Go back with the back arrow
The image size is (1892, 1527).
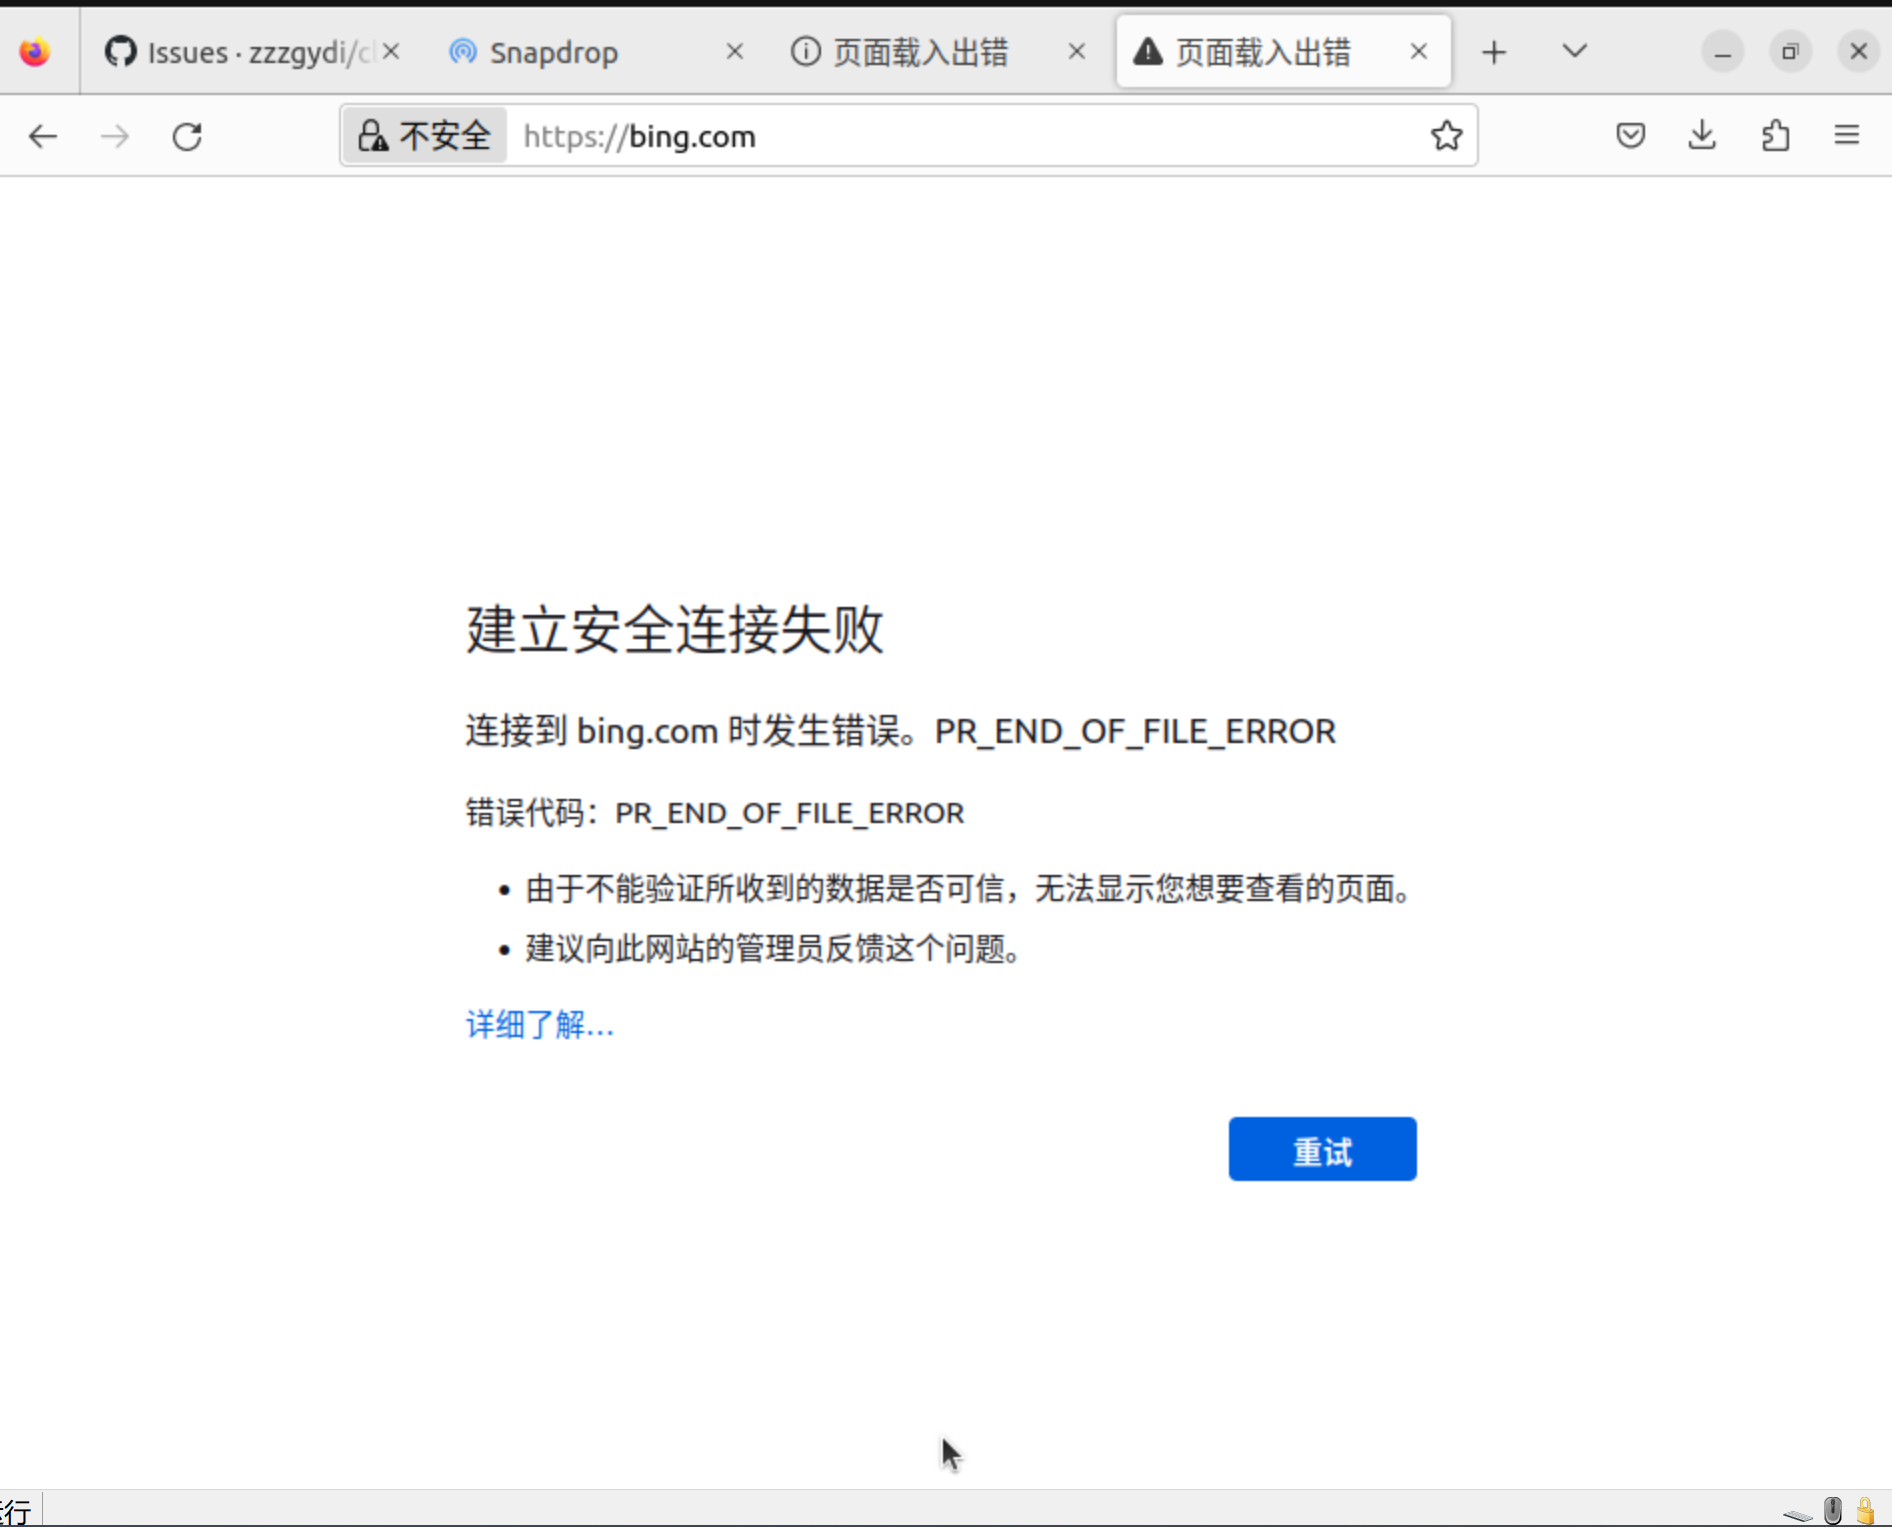tap(42, 136)
